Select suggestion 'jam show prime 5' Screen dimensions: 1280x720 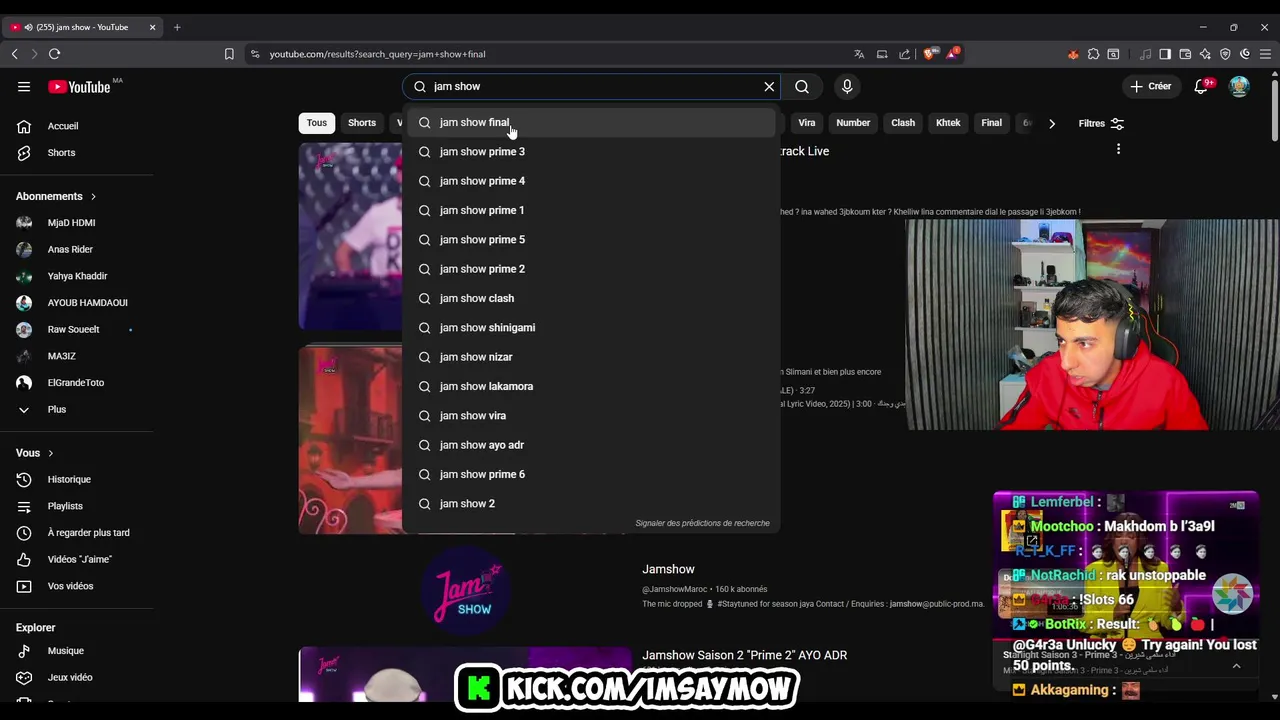tap(591, 240)
